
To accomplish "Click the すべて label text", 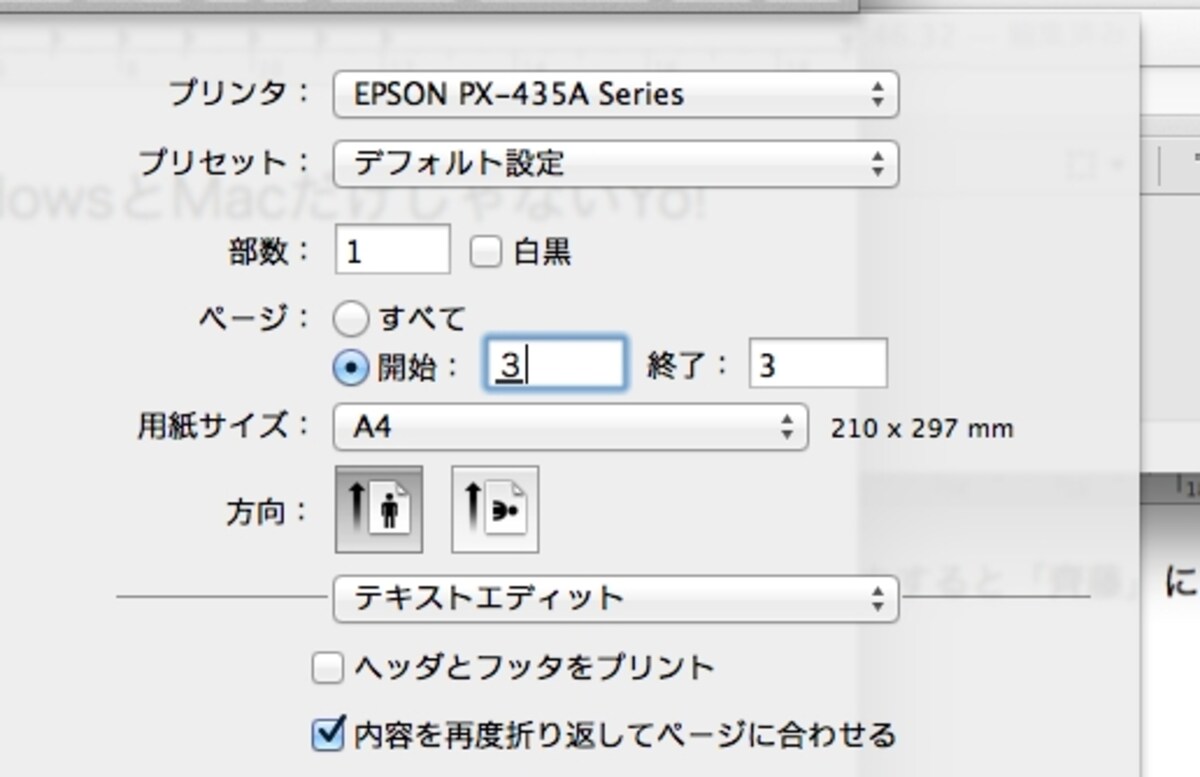I will (422, 319).
